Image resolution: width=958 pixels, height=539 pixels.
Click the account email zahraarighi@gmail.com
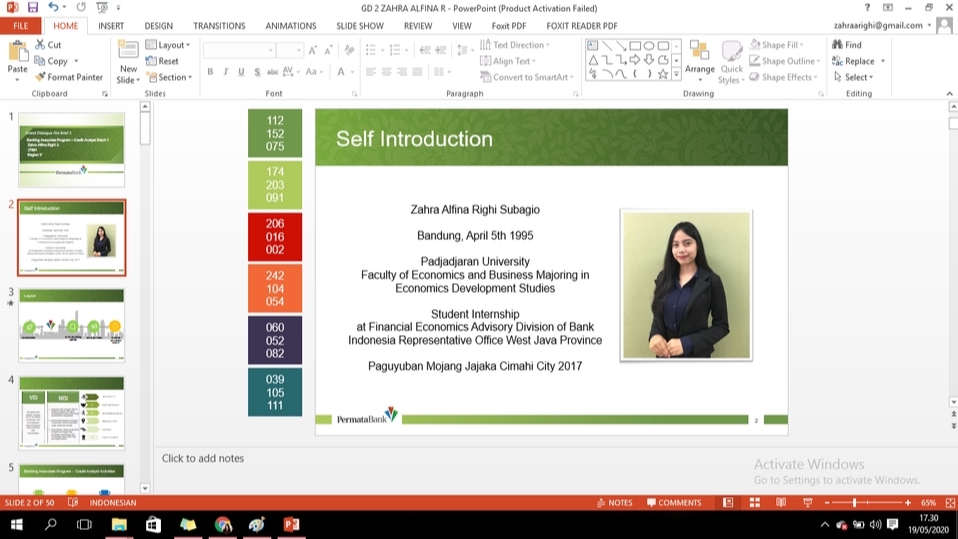878,25
